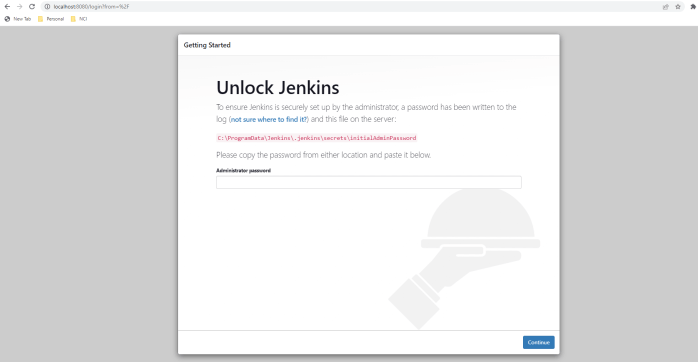Click the Getting Started title text
Viewport: 698px width, 362px height.
pos(207,45)
